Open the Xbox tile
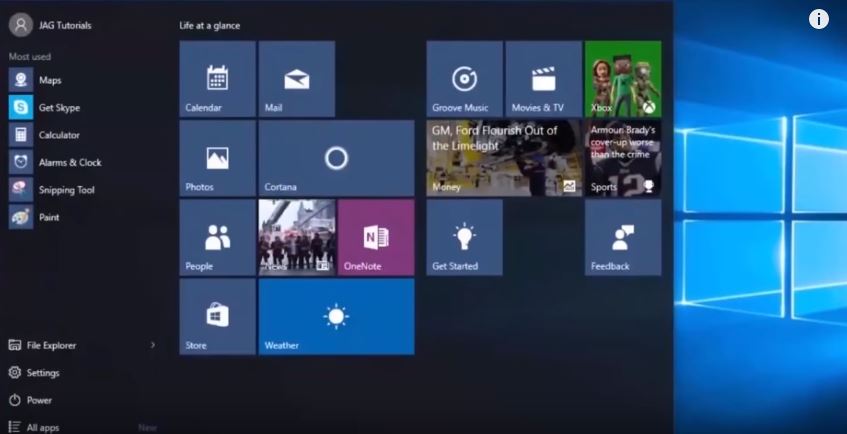Viewport: 847px width, 434px height. pyautogui.click(x=622, y=80)
